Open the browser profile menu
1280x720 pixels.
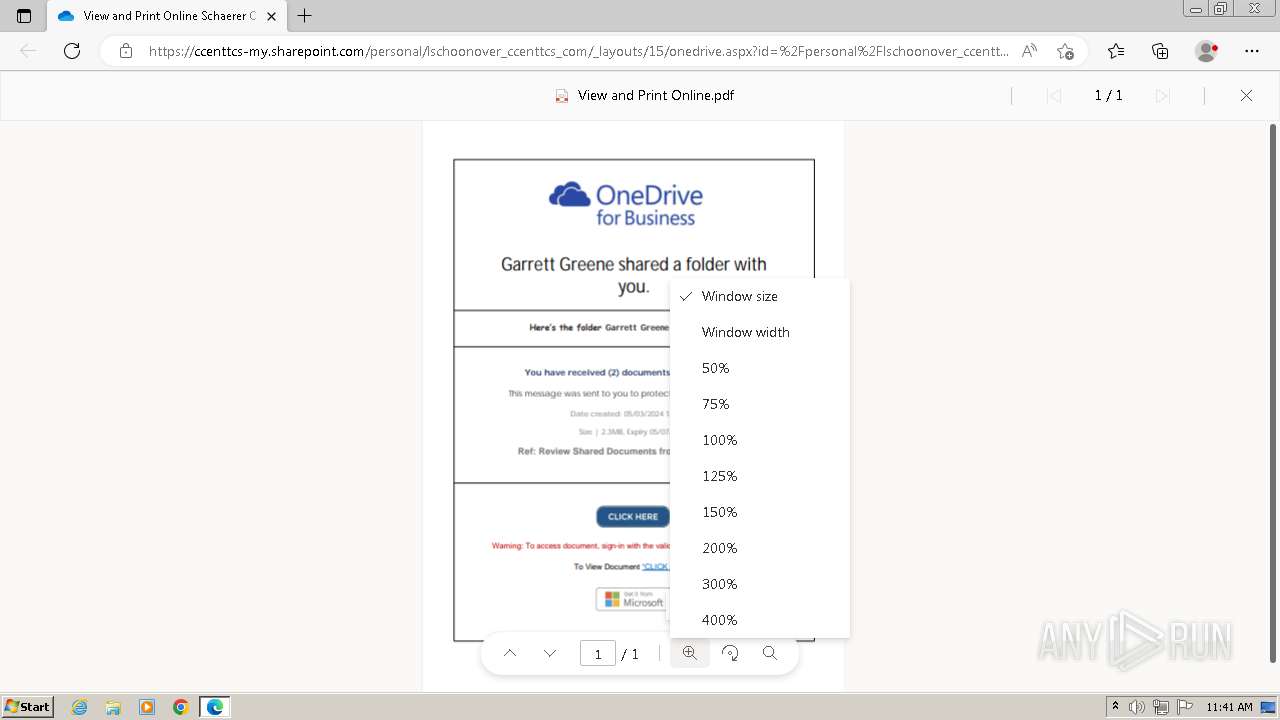pos(1207,51)
